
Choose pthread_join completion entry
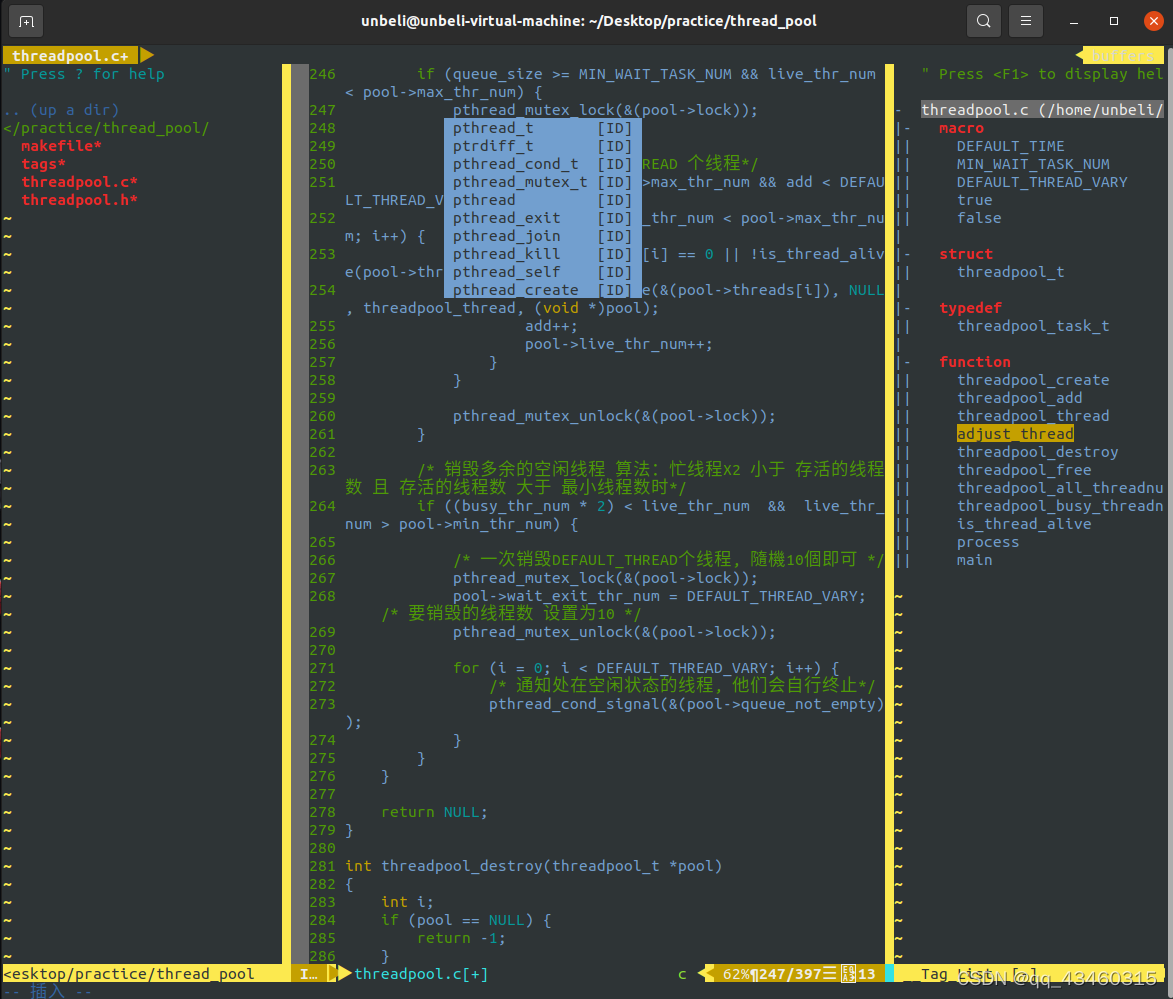coord(542,236)
